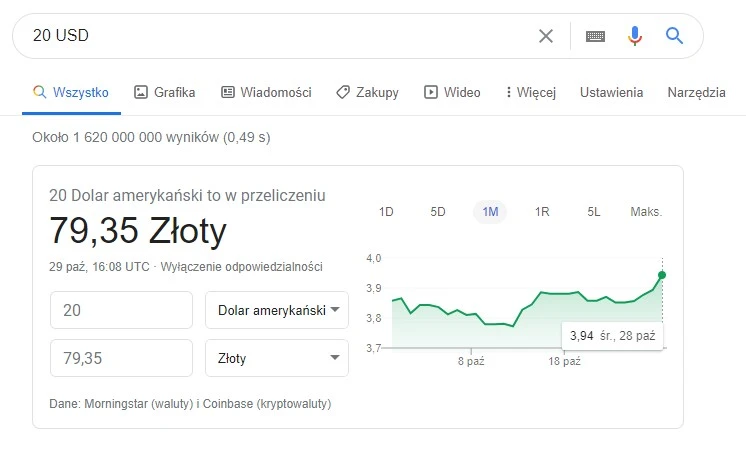Clear the search box with X icon
Screen dimensions: 746x452
coord(546,36)
